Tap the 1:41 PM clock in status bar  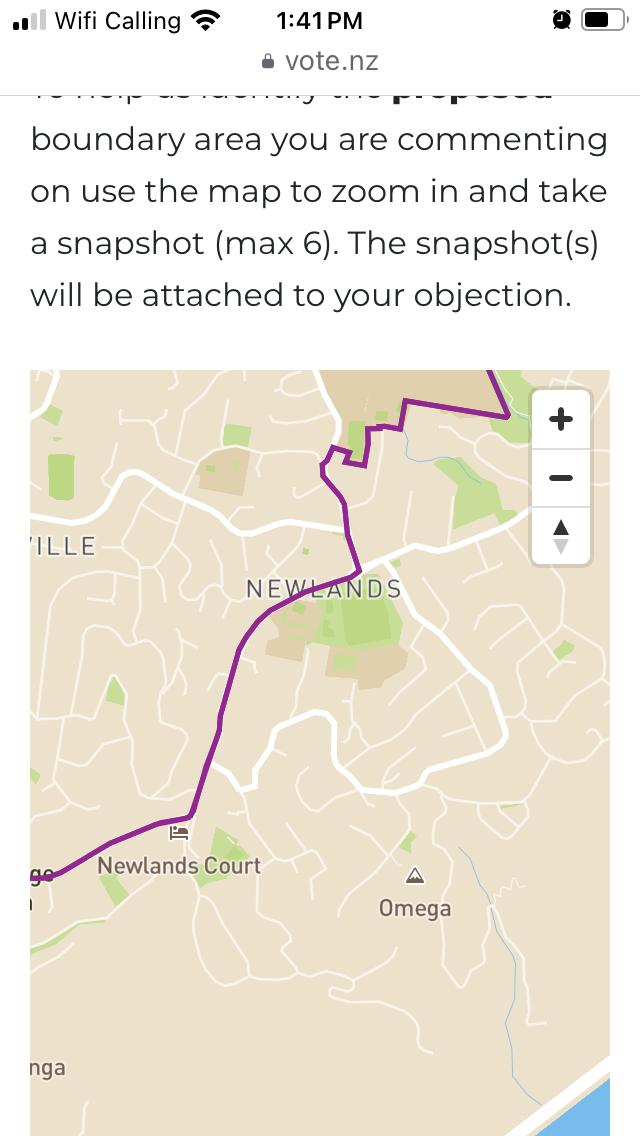coord(317,20)
